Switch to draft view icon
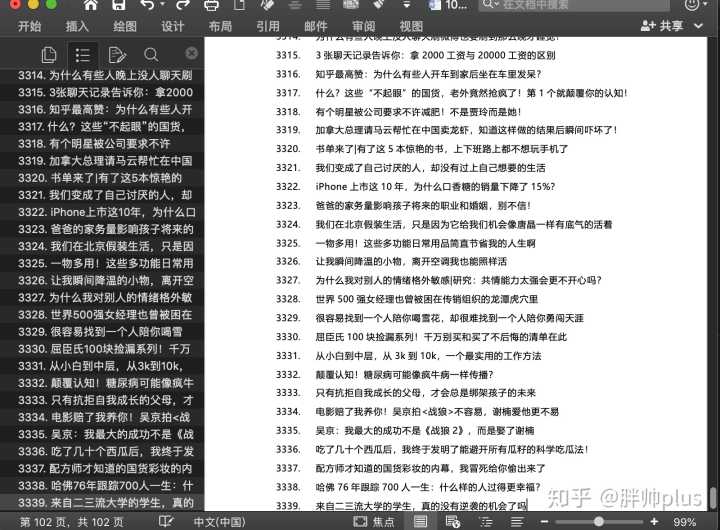The image size is (720, 530). click(517, 522)
